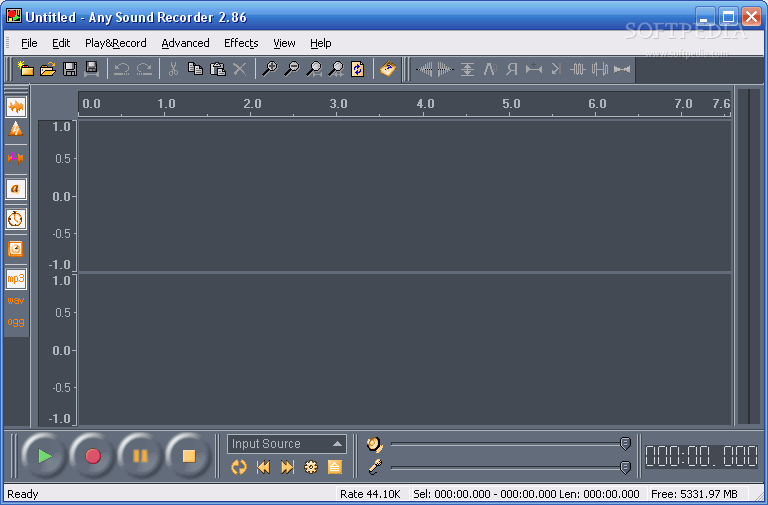Viewport: 768px width, 505px height.
Task: Click the disabled insert silence effect icon
Action: click(x=534, y=70)
